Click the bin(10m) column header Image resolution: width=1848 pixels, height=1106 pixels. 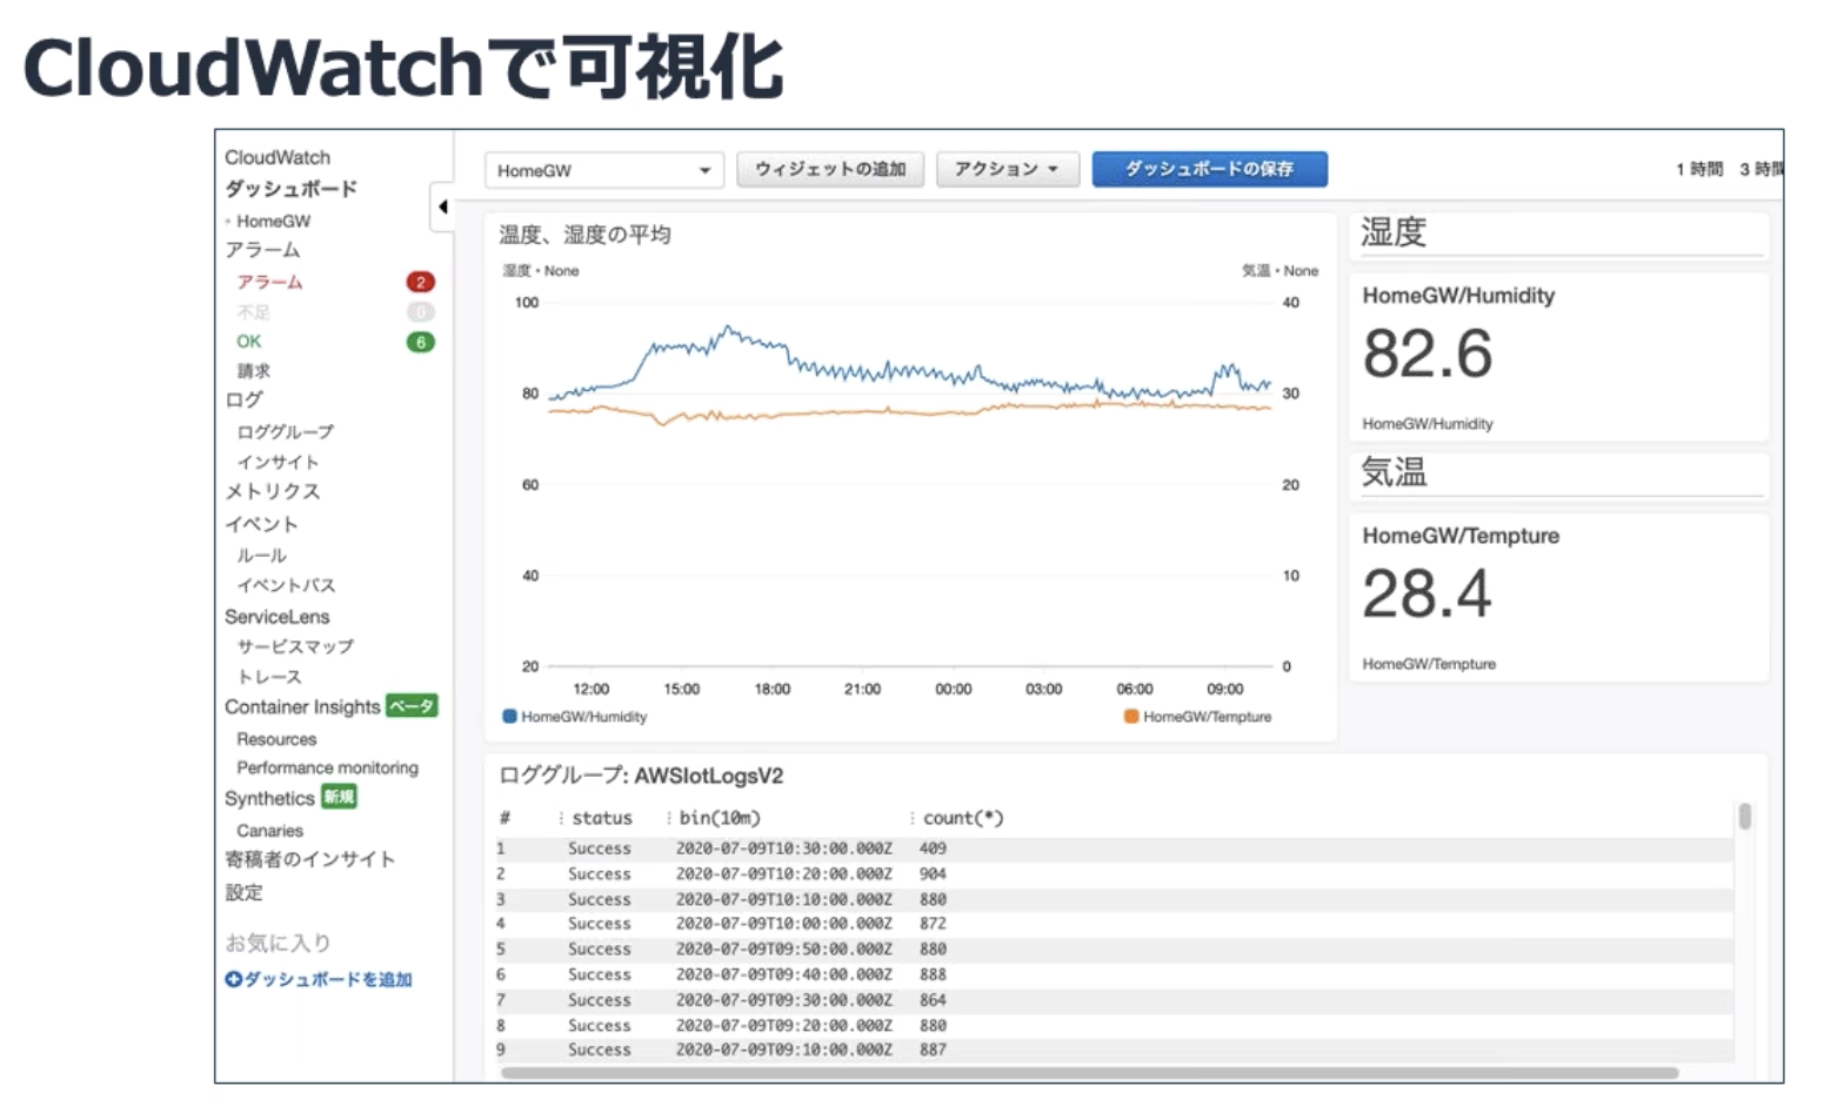coord(720,818)
